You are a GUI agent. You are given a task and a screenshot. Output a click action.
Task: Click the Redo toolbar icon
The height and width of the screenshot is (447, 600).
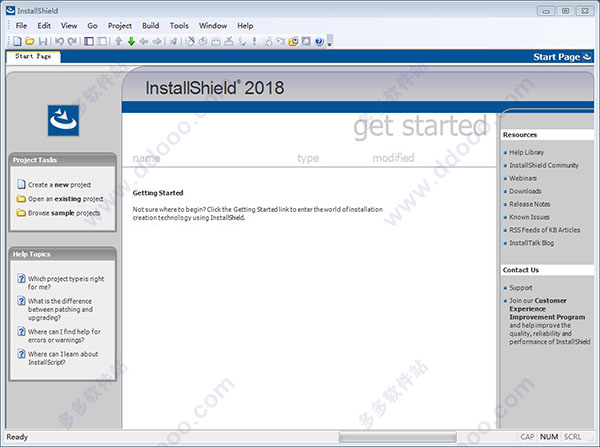pyautogui.click(x=72, y=41)
